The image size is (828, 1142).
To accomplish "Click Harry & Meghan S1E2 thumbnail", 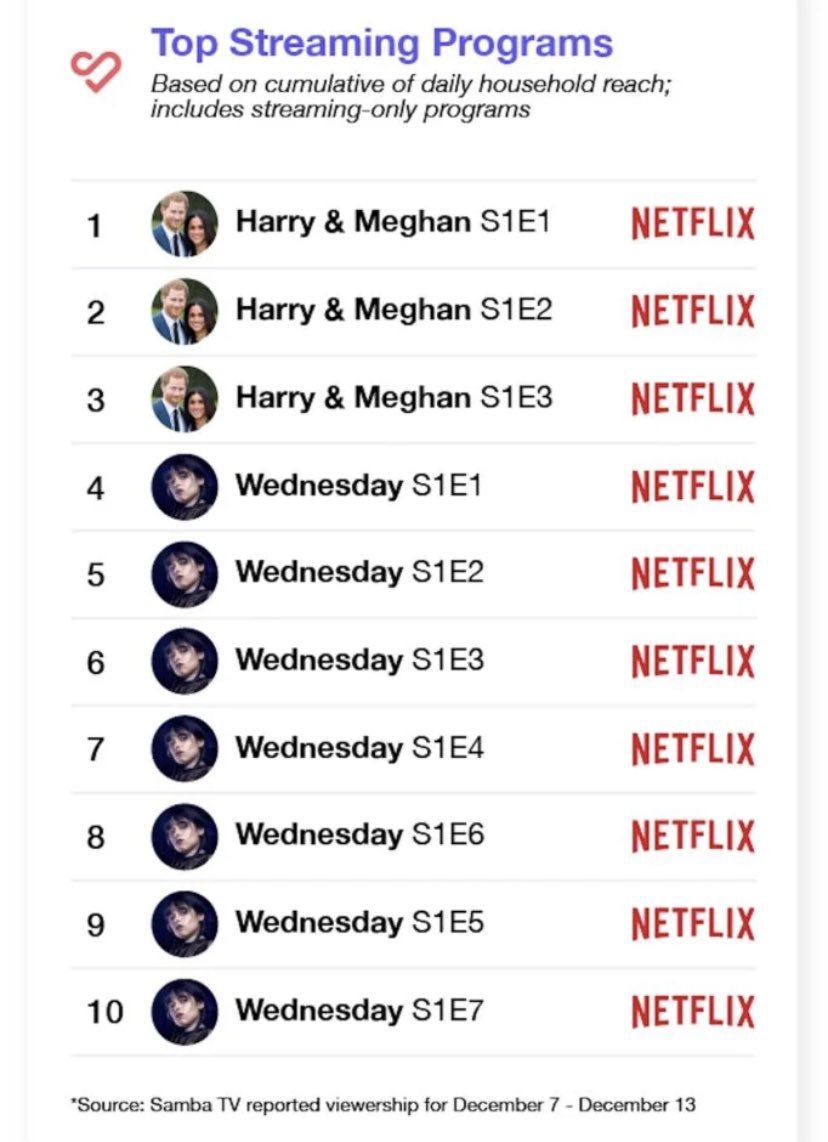I will coord(184,311).
